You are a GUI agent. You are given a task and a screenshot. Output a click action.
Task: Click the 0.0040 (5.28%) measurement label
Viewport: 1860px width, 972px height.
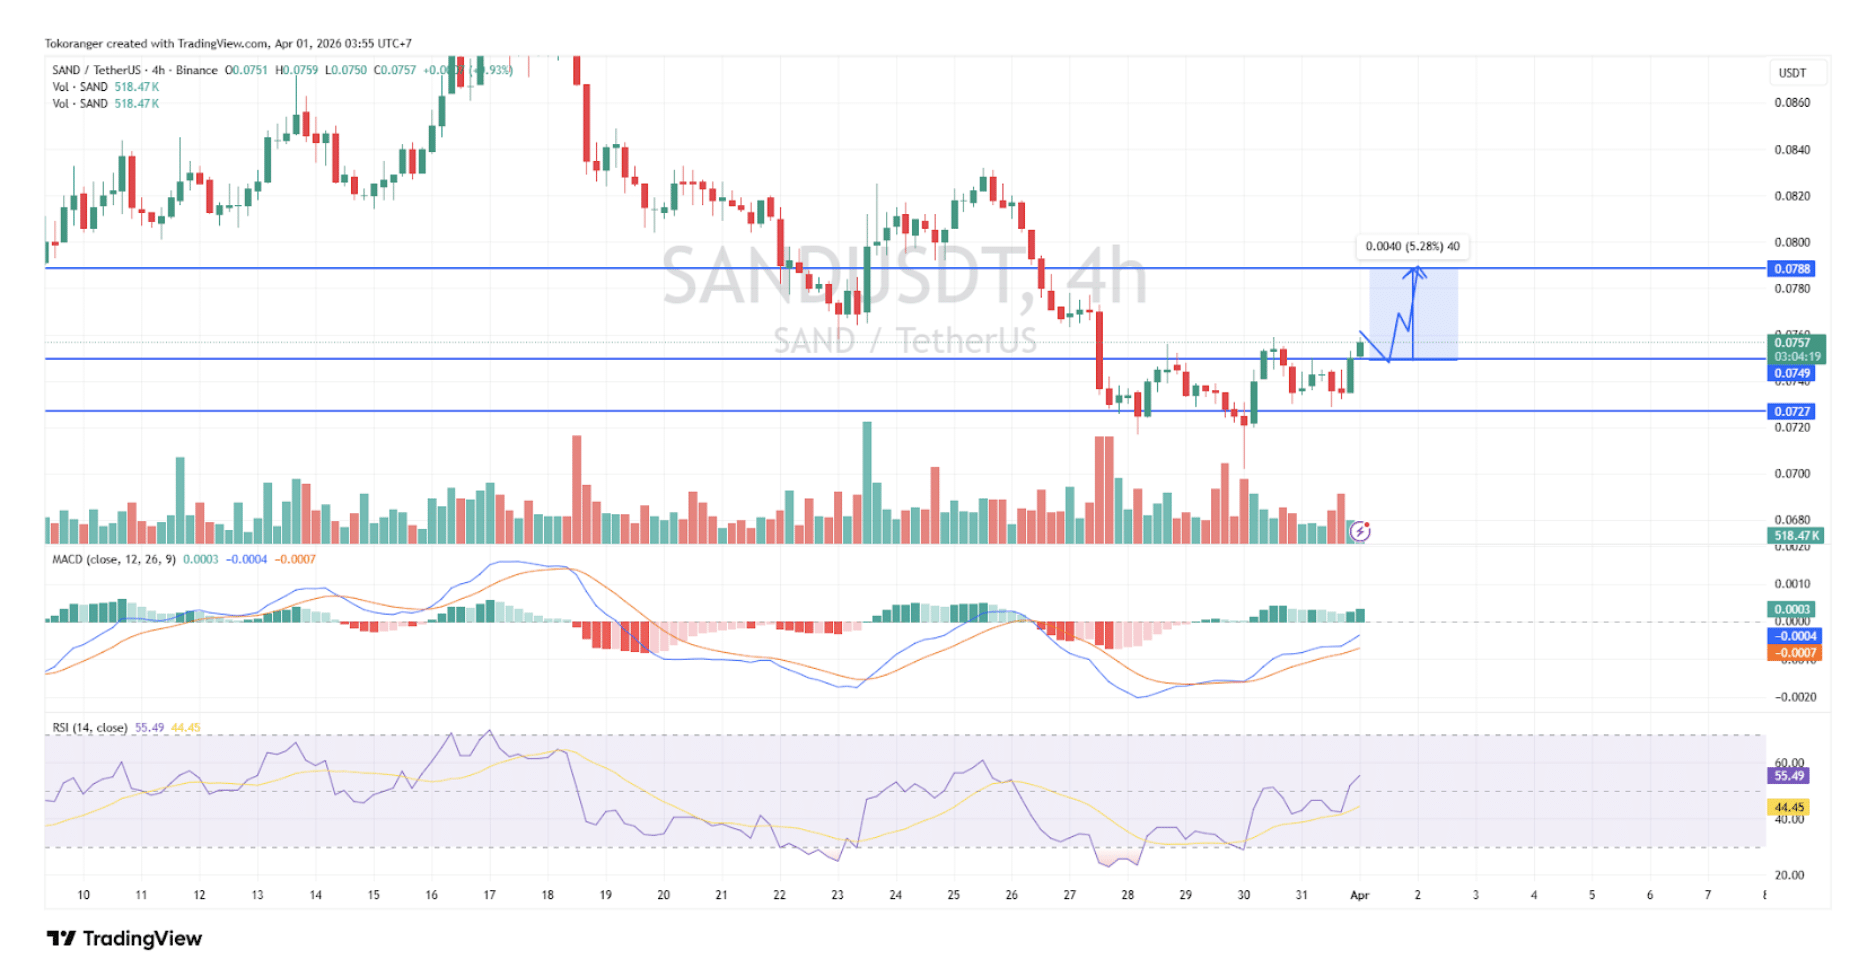pyautogui.click(x=1412, y=246)
